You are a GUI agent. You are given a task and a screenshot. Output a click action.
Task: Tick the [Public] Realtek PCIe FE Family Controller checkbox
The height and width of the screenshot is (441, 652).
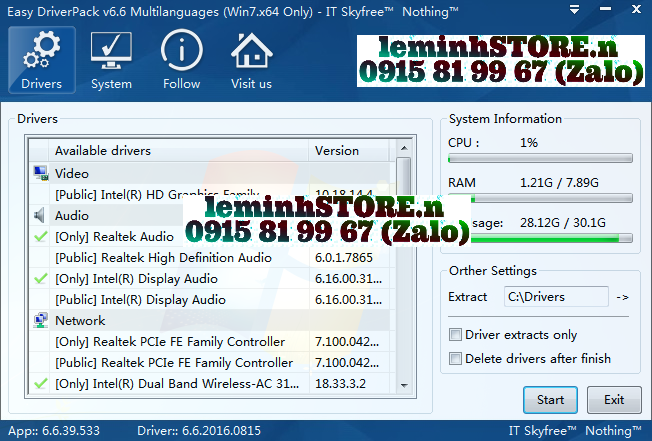click(40, 362)
